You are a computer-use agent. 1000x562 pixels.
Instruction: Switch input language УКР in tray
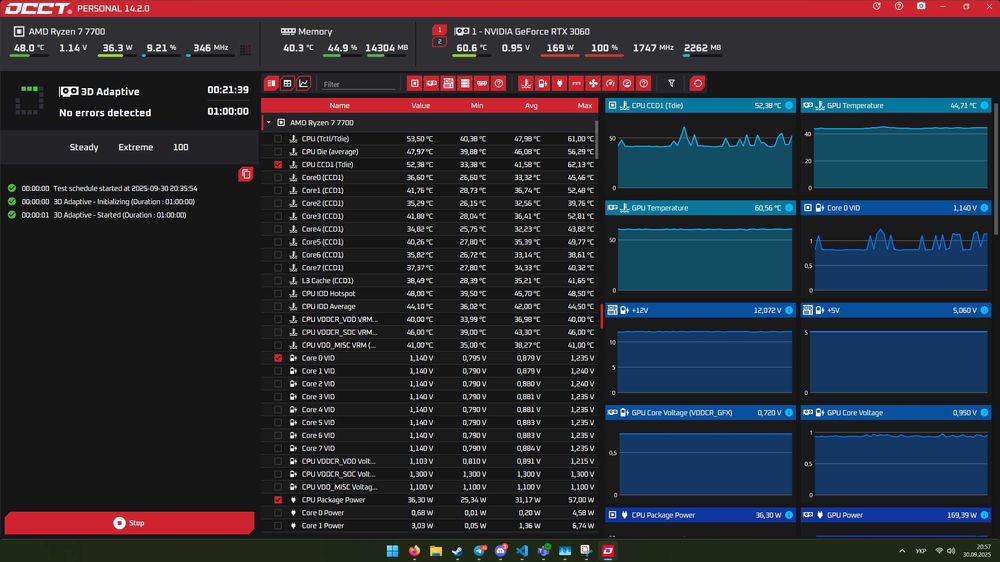921,551
